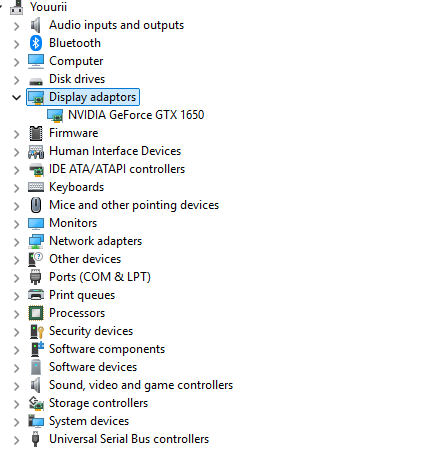Select the Monitors label text
Screen dimensions: 440x450
[73, 223]
